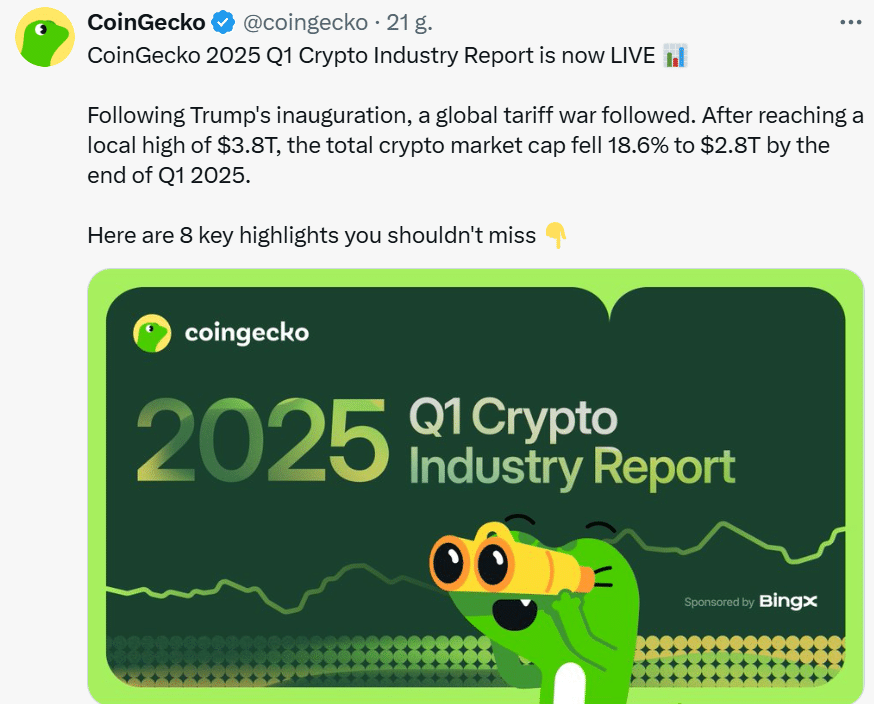Click the gecko logo inside the report banner
This screenshot has width=874, height=704.
click(152, 333)
